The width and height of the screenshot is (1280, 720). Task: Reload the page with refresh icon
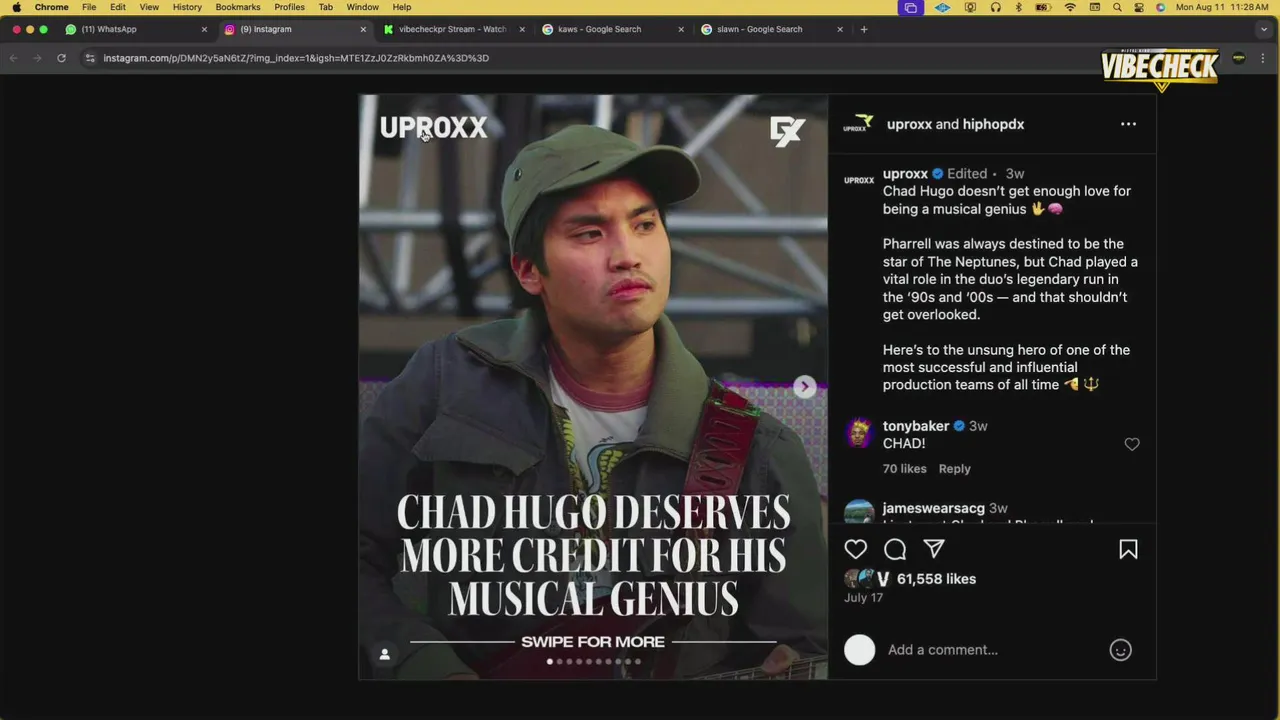[x=61, y=58]
